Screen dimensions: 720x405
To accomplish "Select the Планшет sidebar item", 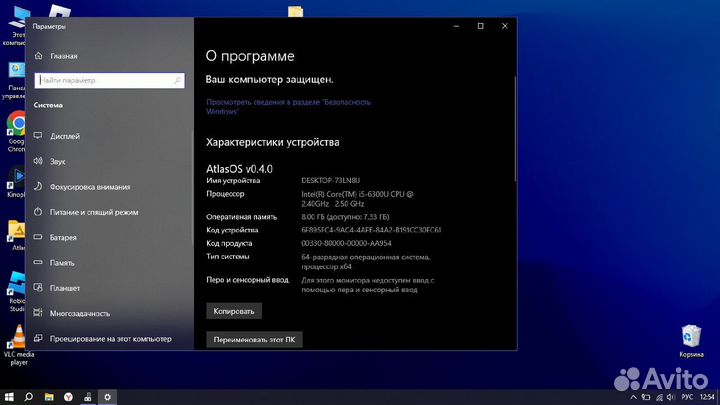I will pyautogui.click(x=65, y=288).
